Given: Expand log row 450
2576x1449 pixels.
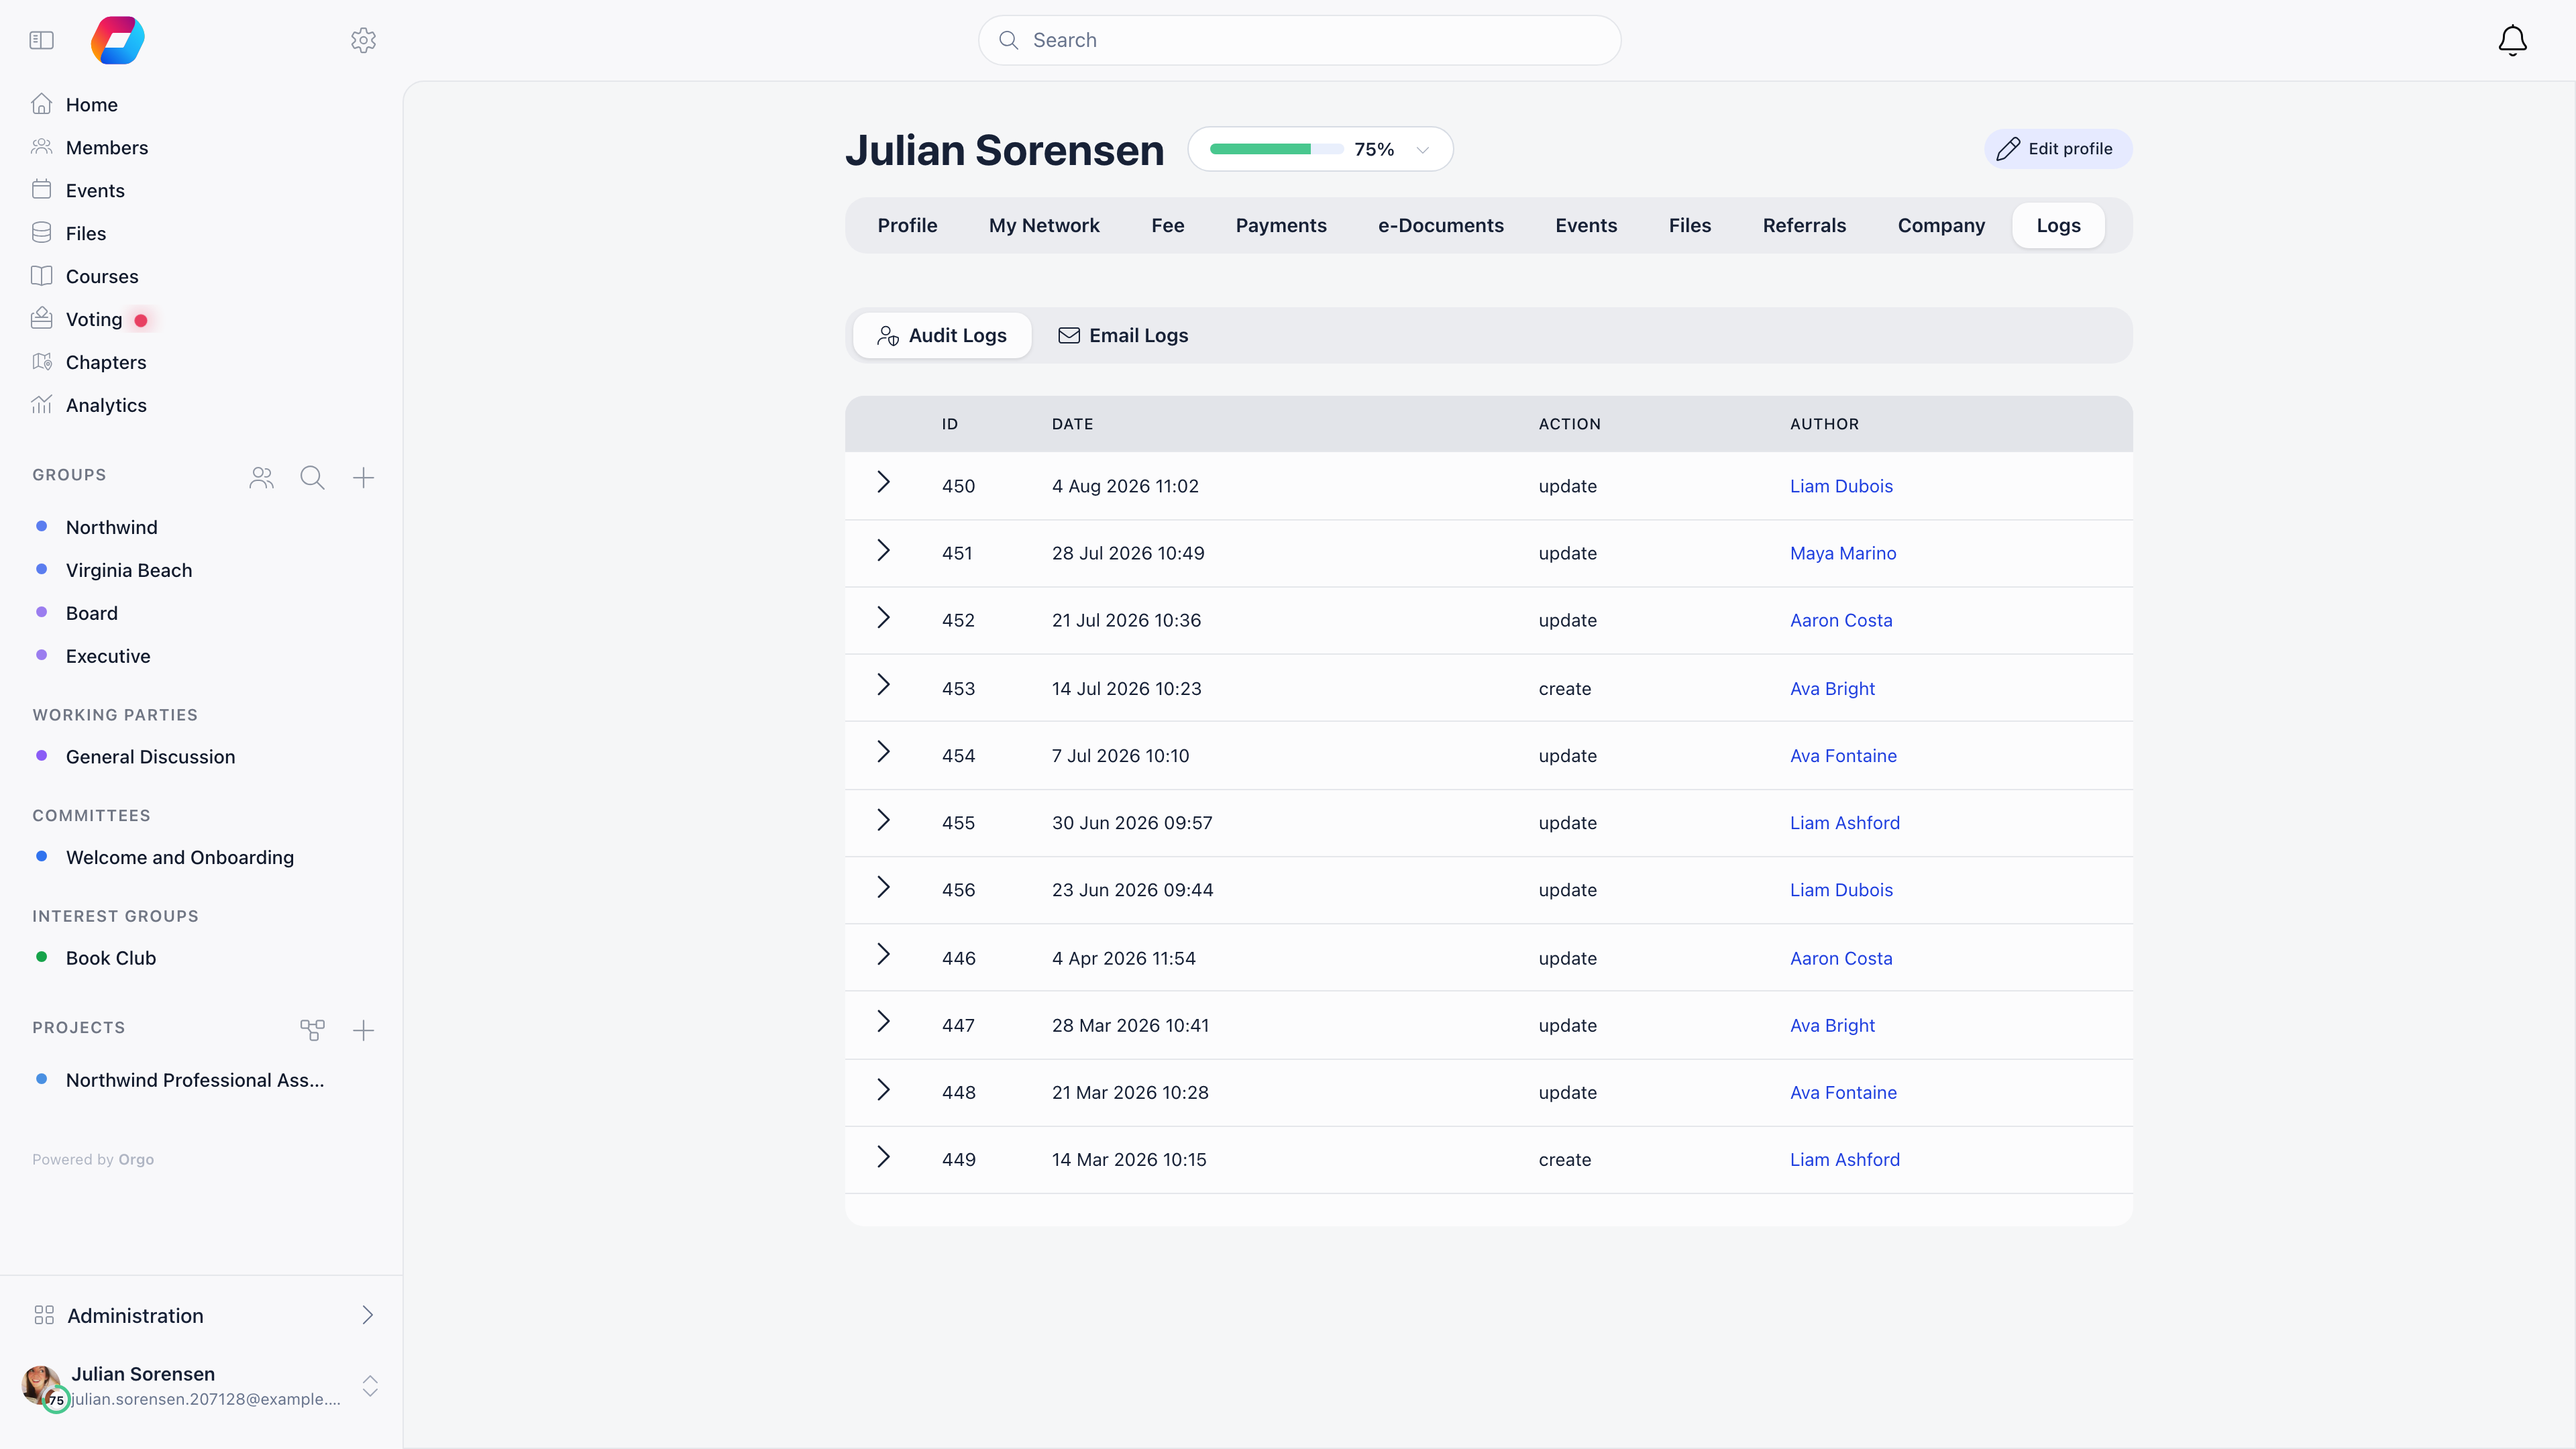Looking at the screenshot, I should 883,483.
